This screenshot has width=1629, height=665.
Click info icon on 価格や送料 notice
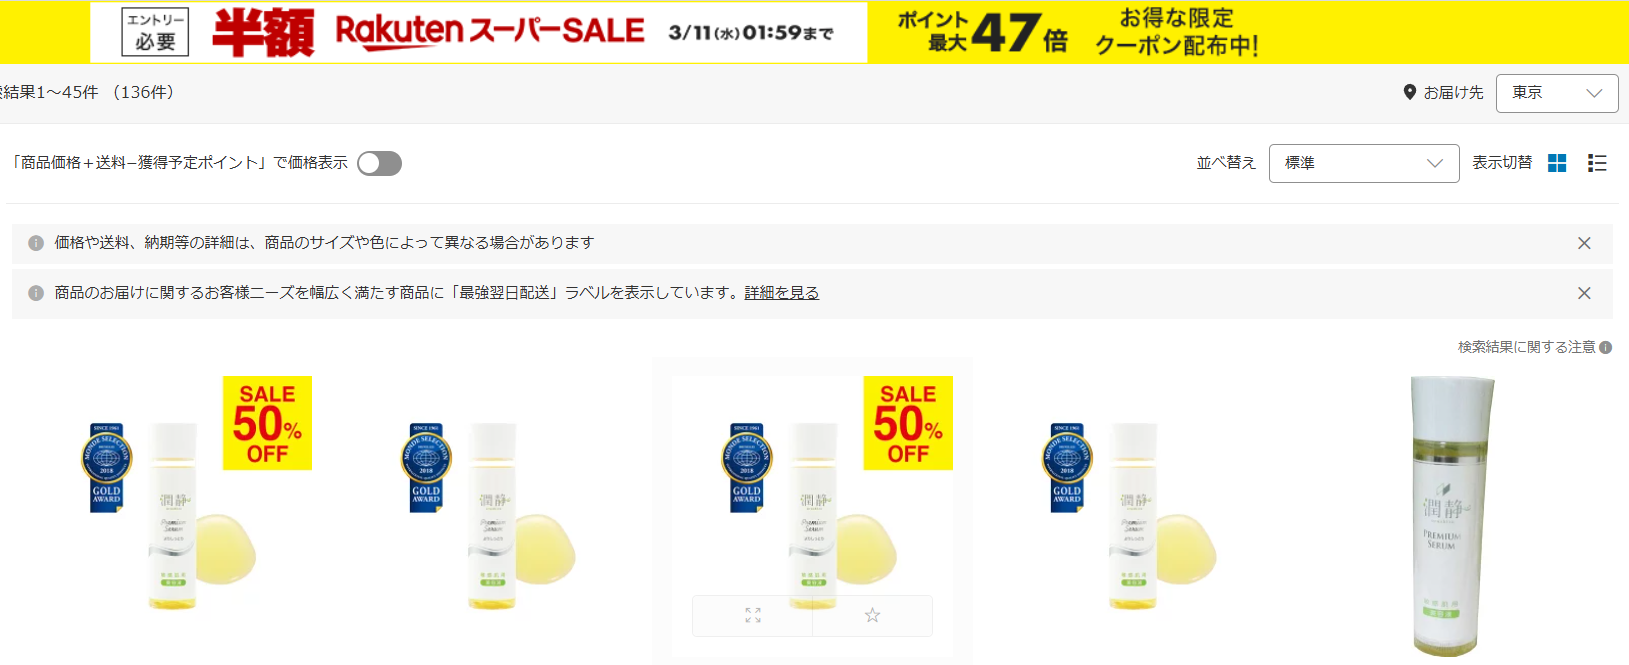tap(36, 243)
